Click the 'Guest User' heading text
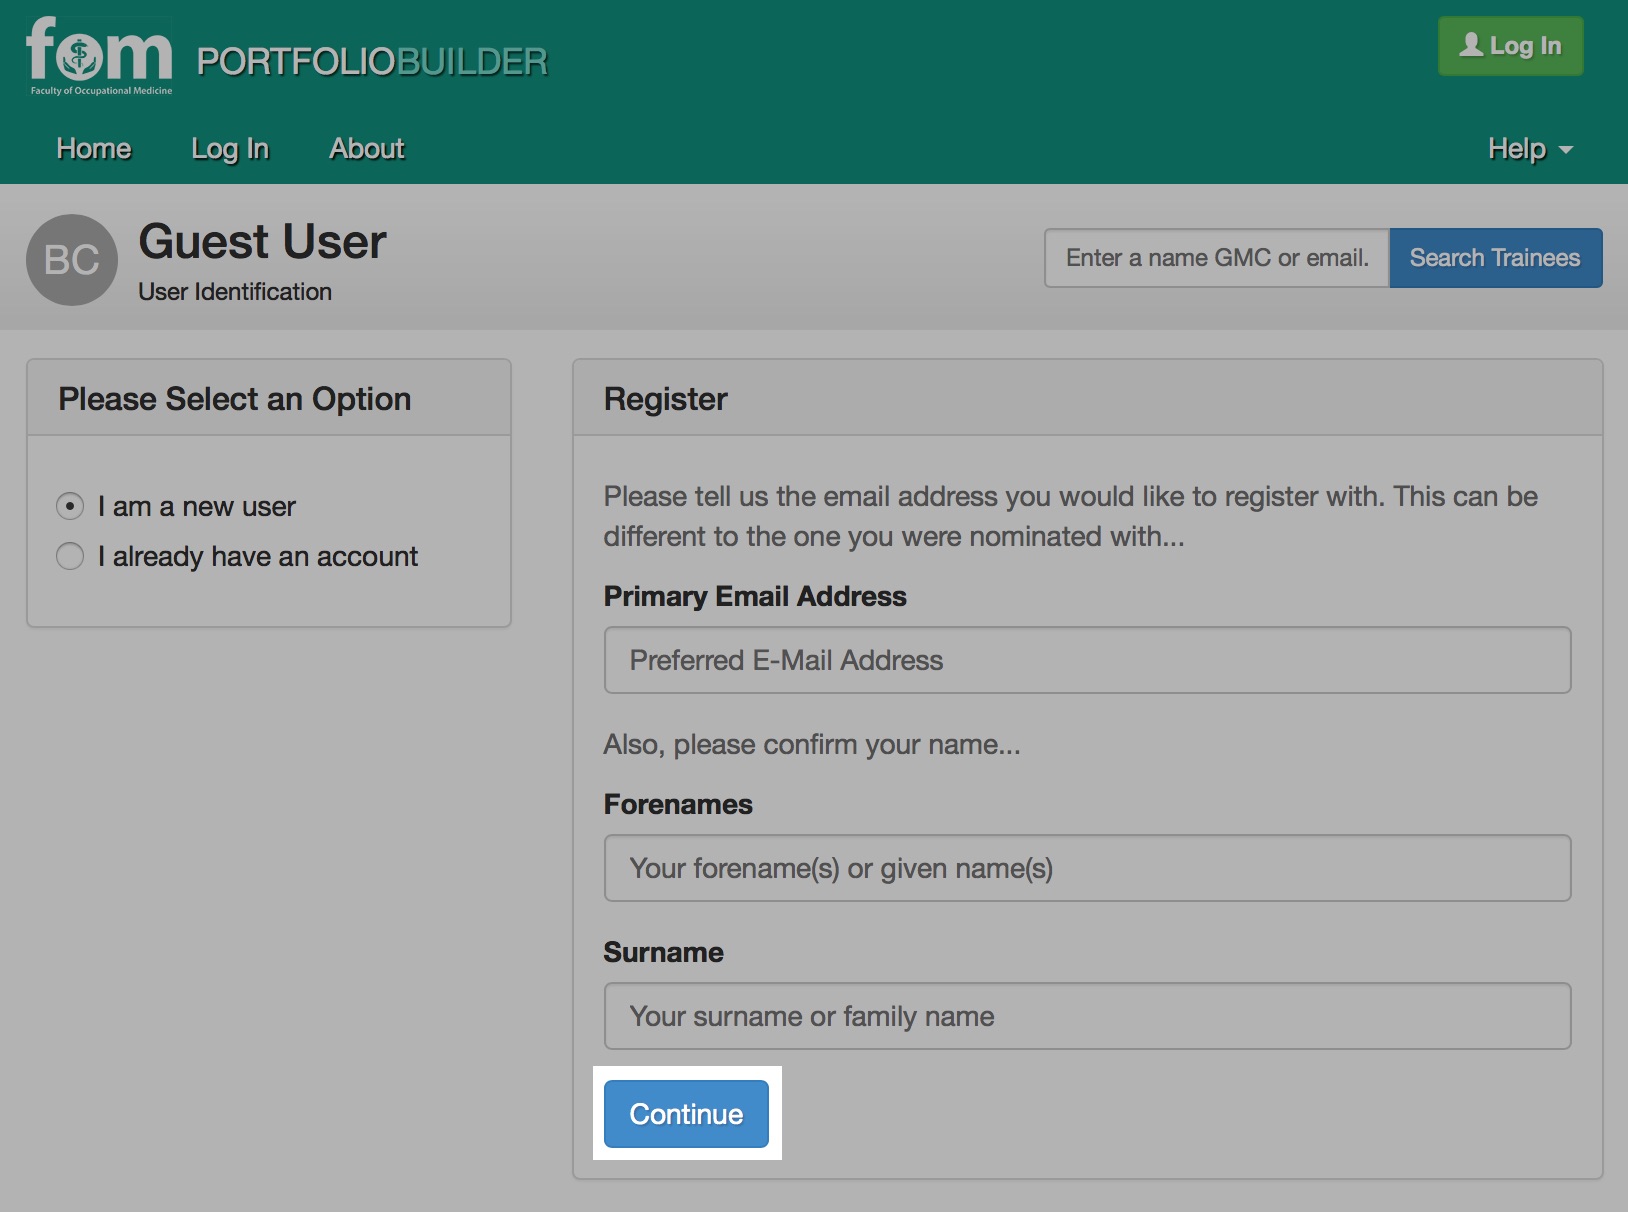This screenshot has height=1212, width=1628. click(262, 242)
